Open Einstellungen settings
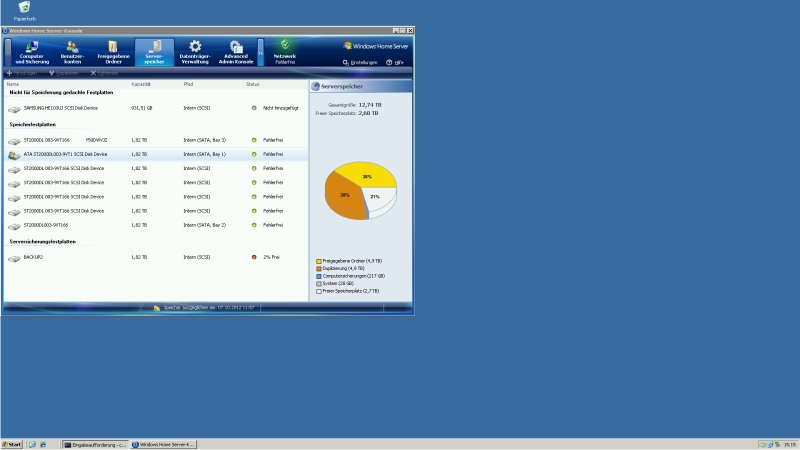 (360, 62)
